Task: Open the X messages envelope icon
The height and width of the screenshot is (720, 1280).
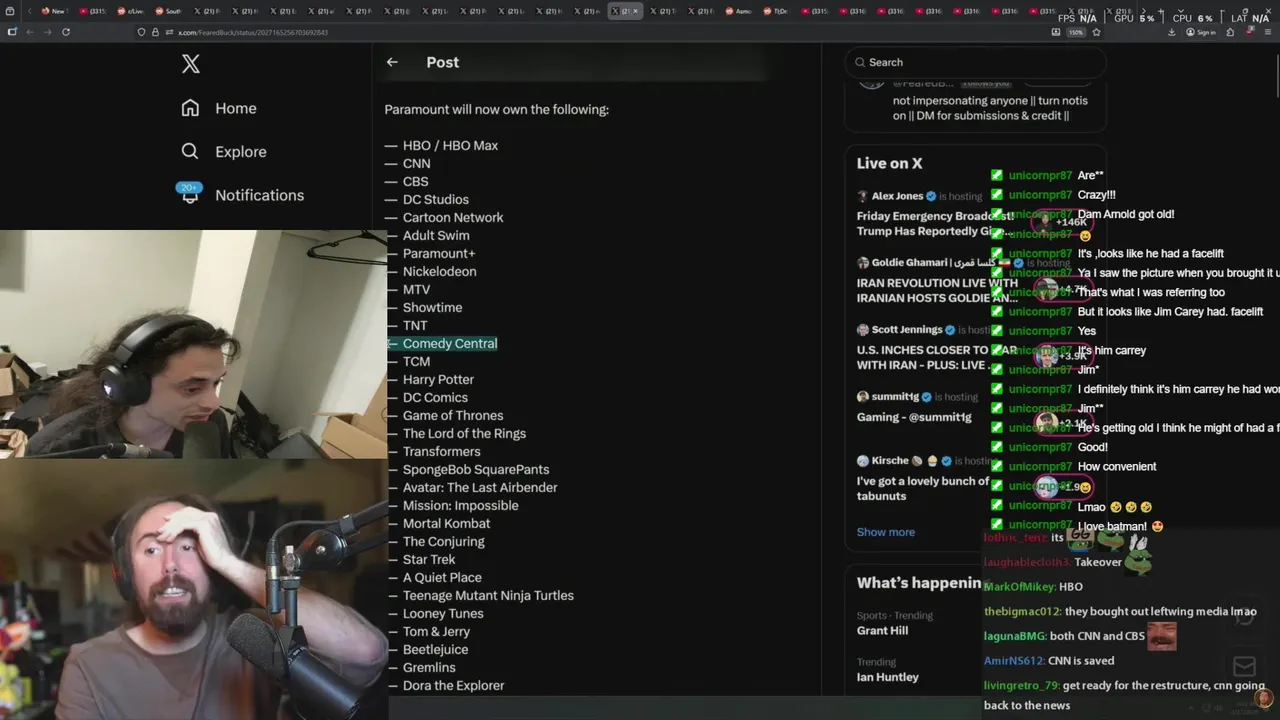Action: 1244,666
